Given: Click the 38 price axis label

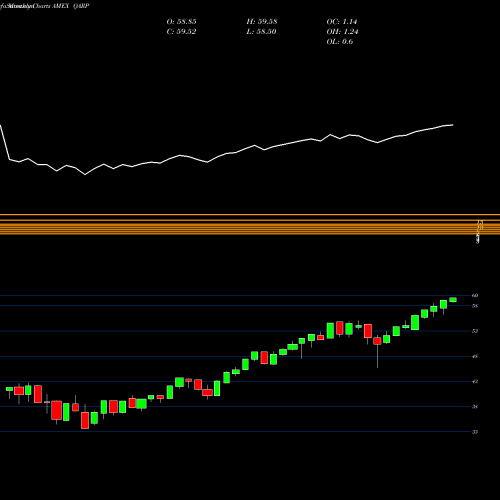Looking at the screenshot, I should coord(475,407).
